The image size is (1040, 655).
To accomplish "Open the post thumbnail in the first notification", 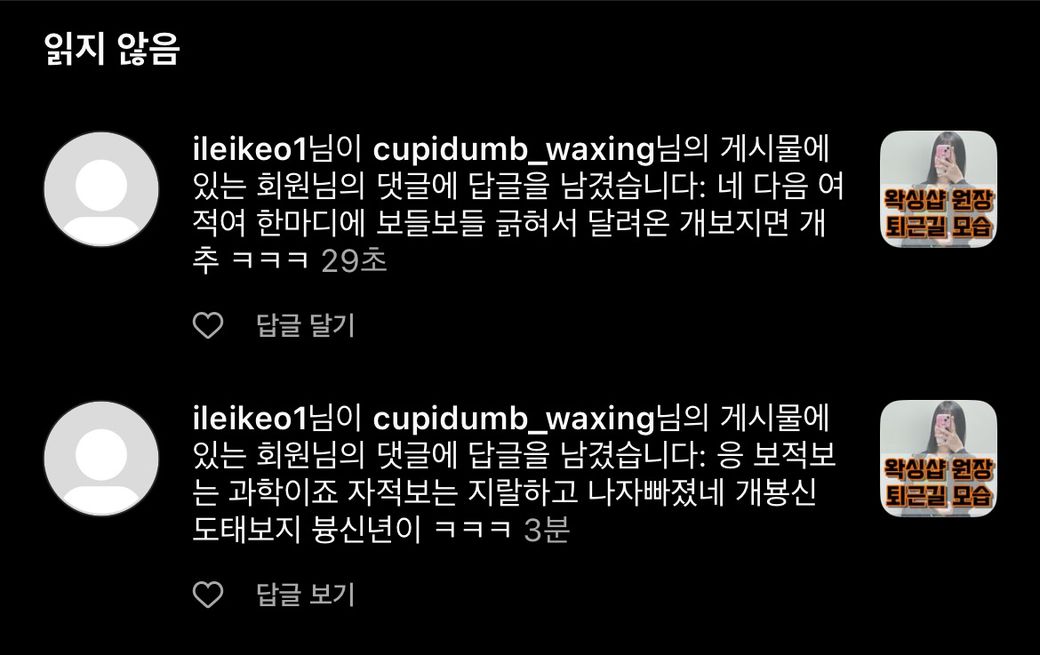I will pyautogui.click(x=938, y=189).
